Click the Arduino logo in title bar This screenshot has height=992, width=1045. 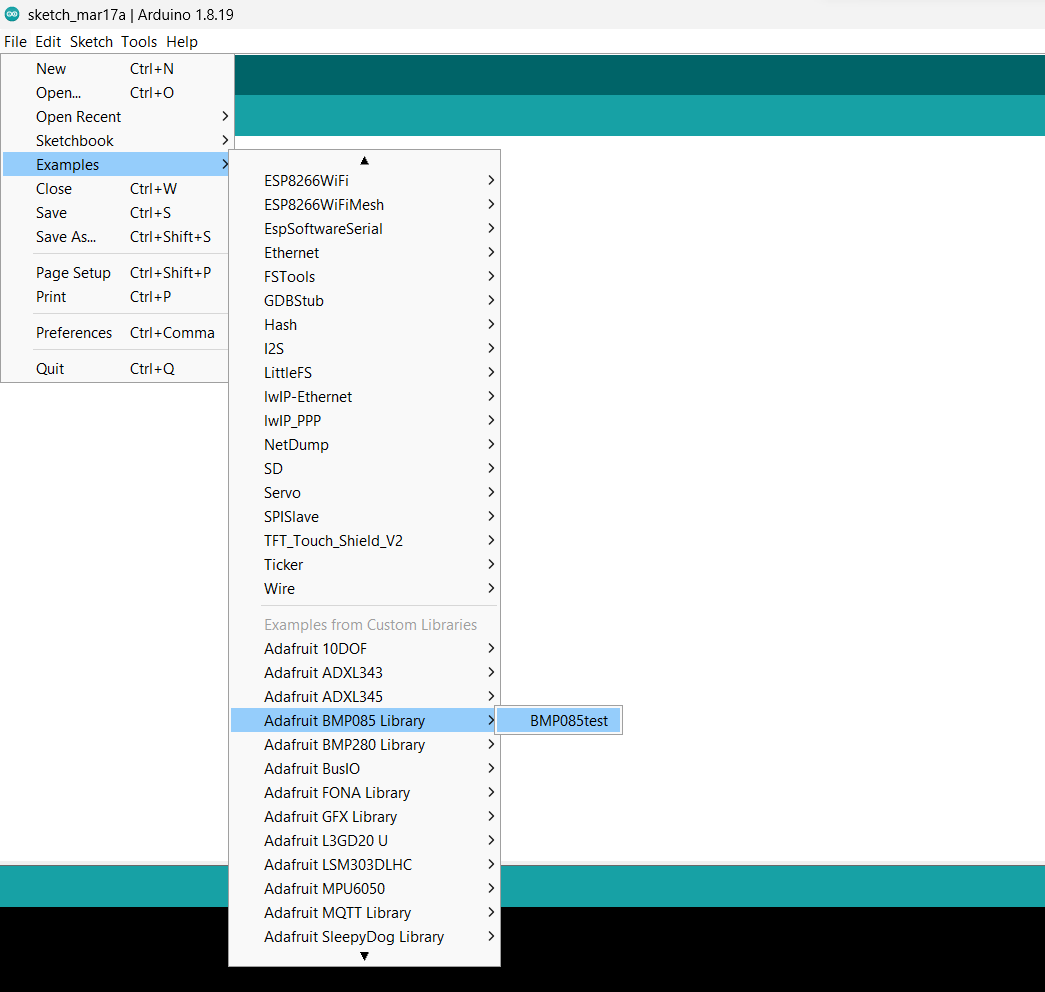pos(13,14)
